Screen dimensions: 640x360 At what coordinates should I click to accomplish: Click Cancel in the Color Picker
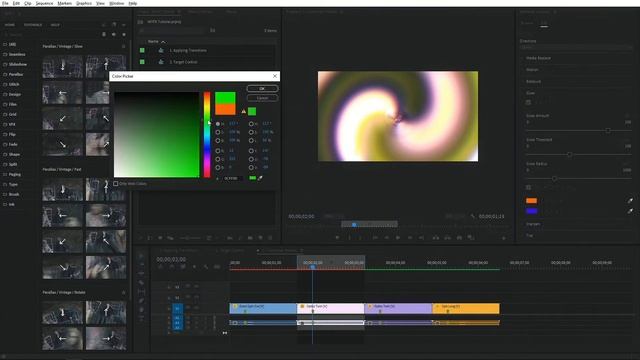tap(262, 98)
